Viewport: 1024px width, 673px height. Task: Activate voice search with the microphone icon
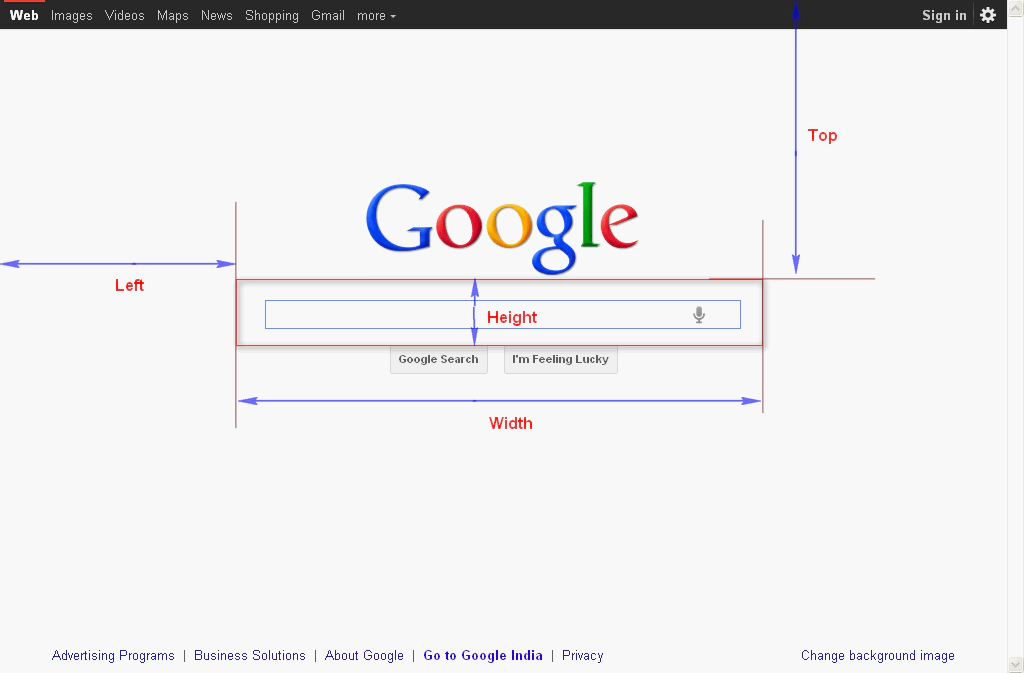[x=698, y=314]
